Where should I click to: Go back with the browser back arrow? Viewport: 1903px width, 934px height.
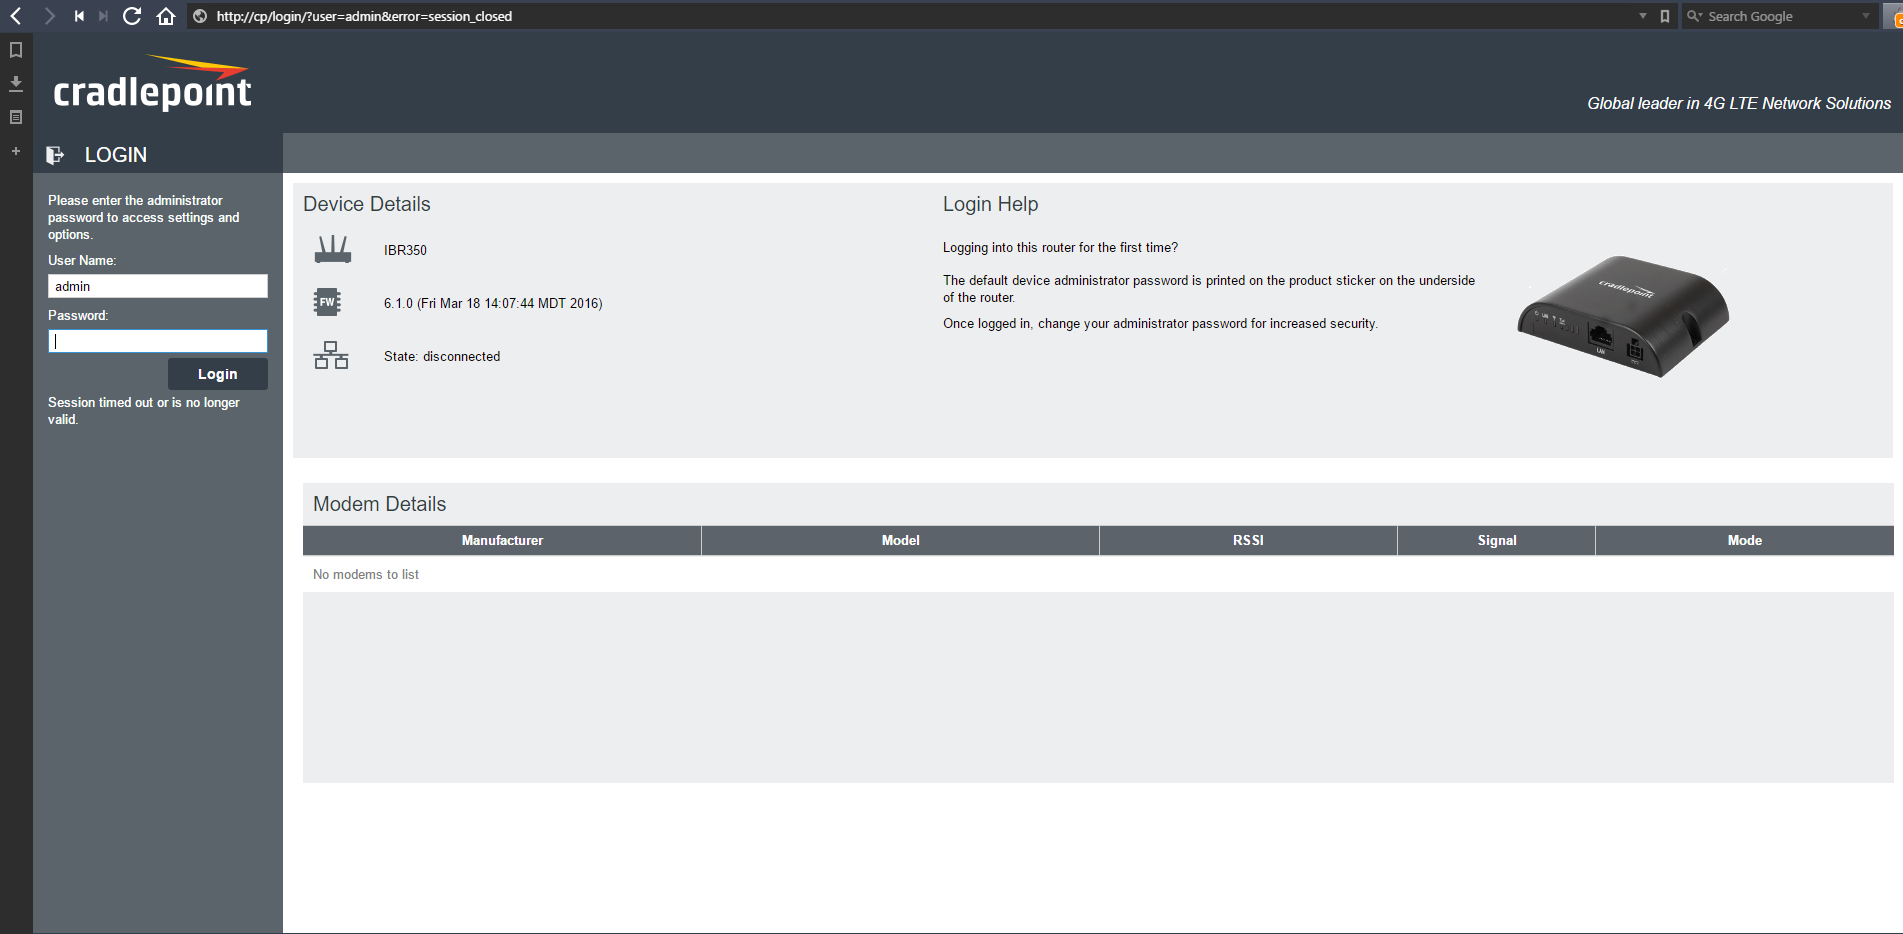coord(16,16)
